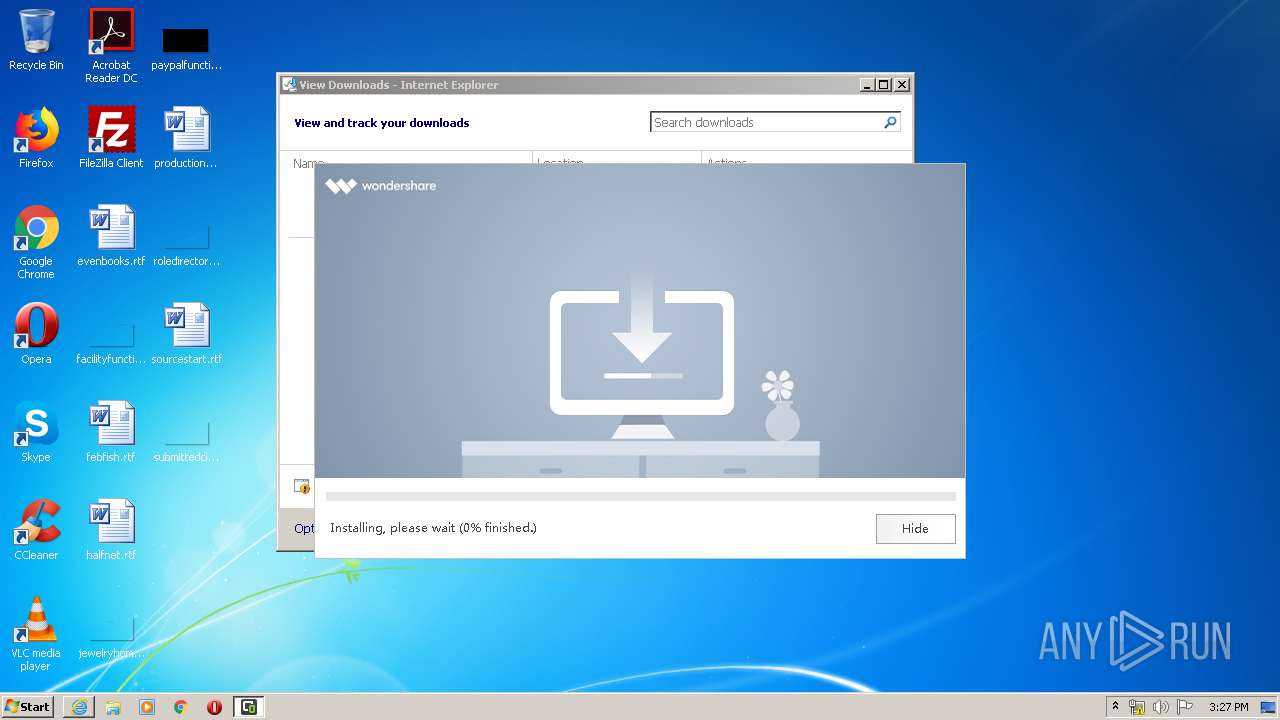Show hidden system tray icons

[1115, 706]
